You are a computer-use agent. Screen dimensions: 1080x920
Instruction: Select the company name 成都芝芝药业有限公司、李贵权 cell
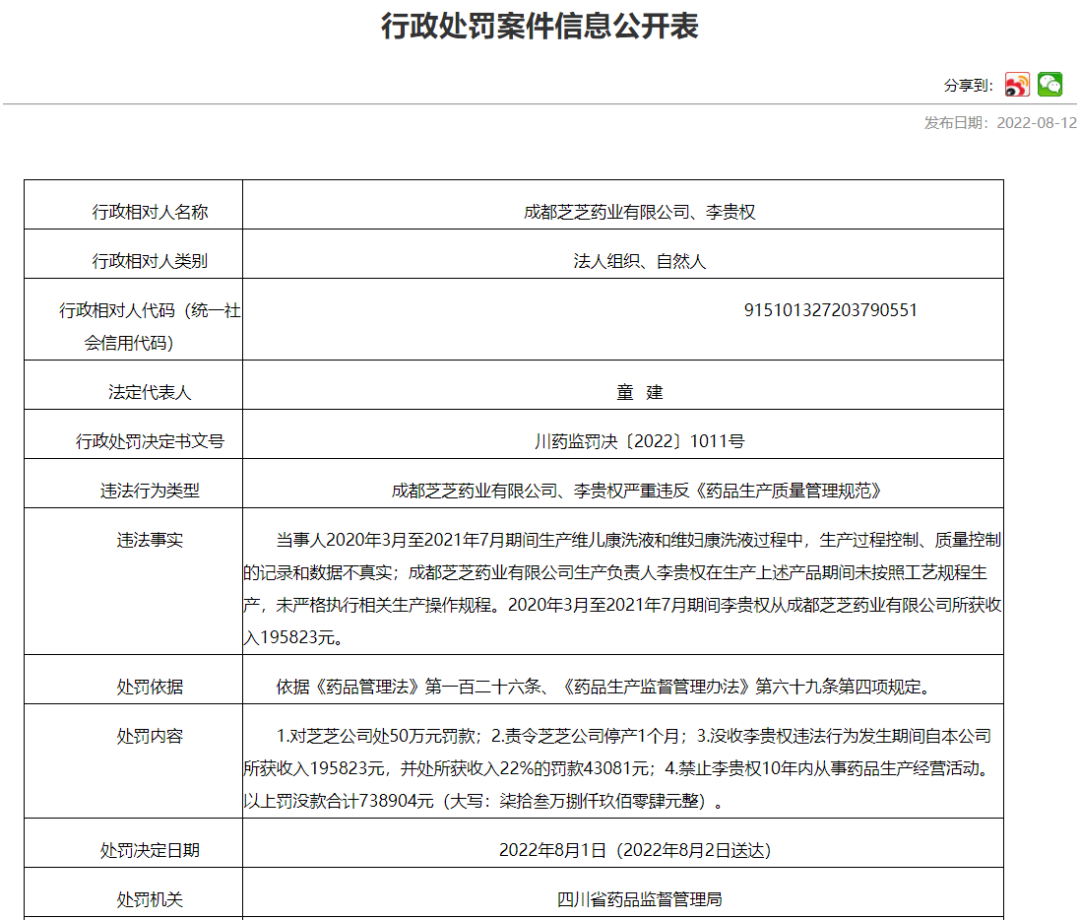point(640,212)
